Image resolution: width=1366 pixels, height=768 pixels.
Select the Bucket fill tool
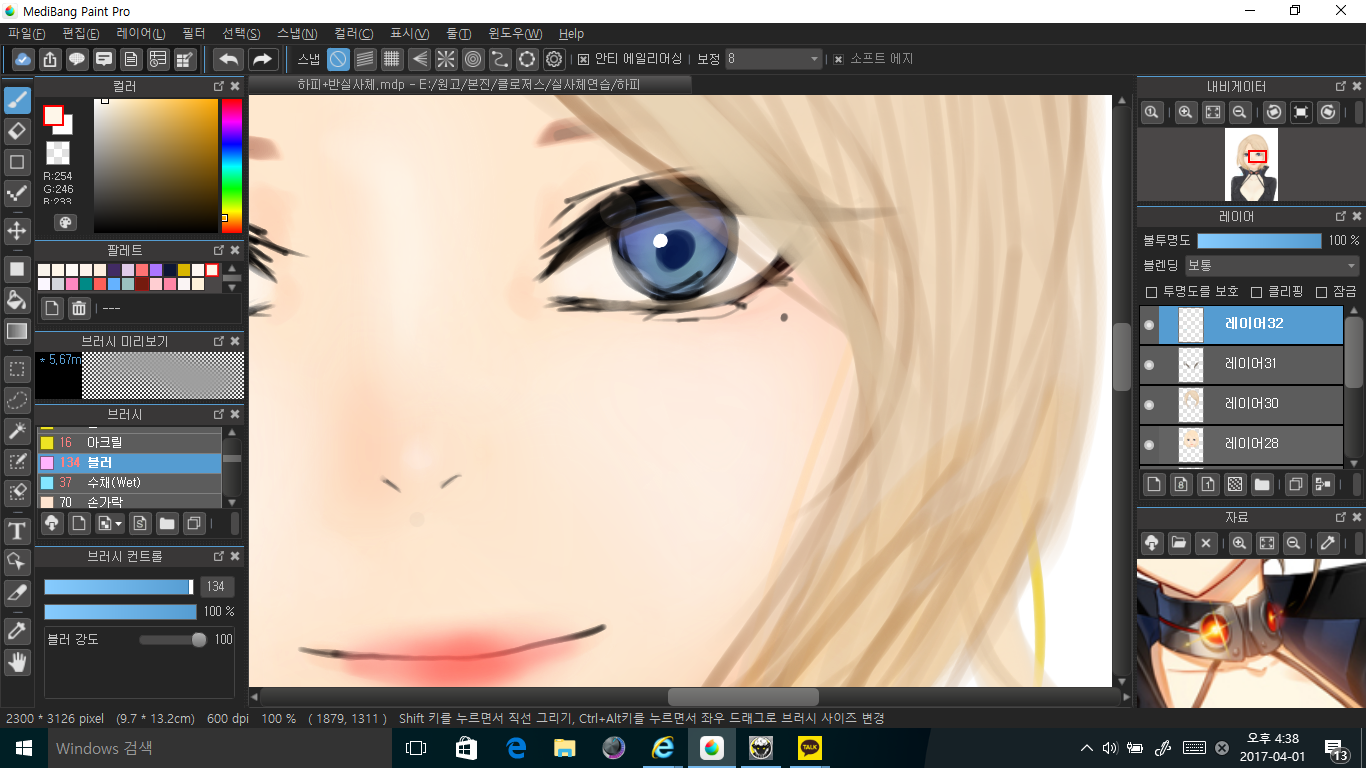click(17, 300)
